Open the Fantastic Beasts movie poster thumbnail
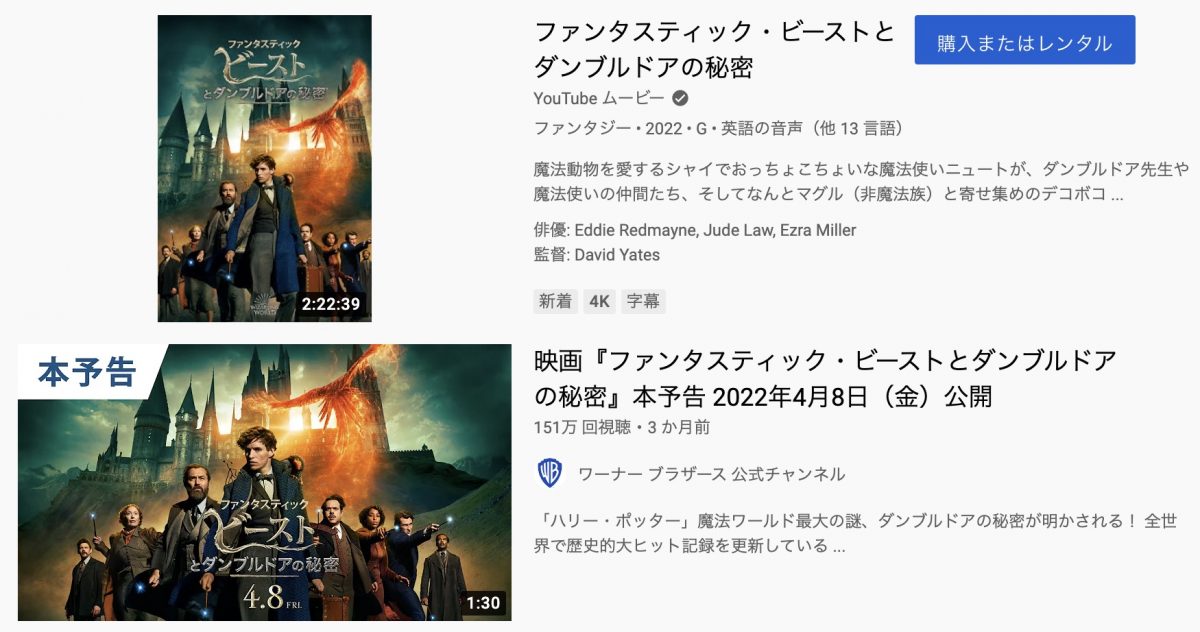The image size is (1200, 632). pyautogui.click(x=265, y=168)
